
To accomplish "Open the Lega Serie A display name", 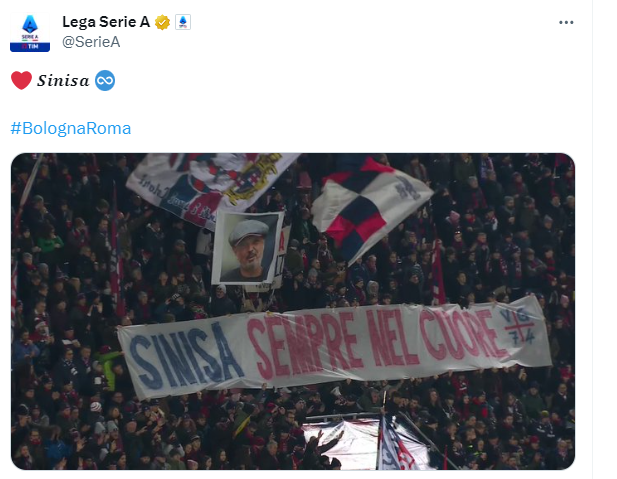I will 106,22.
